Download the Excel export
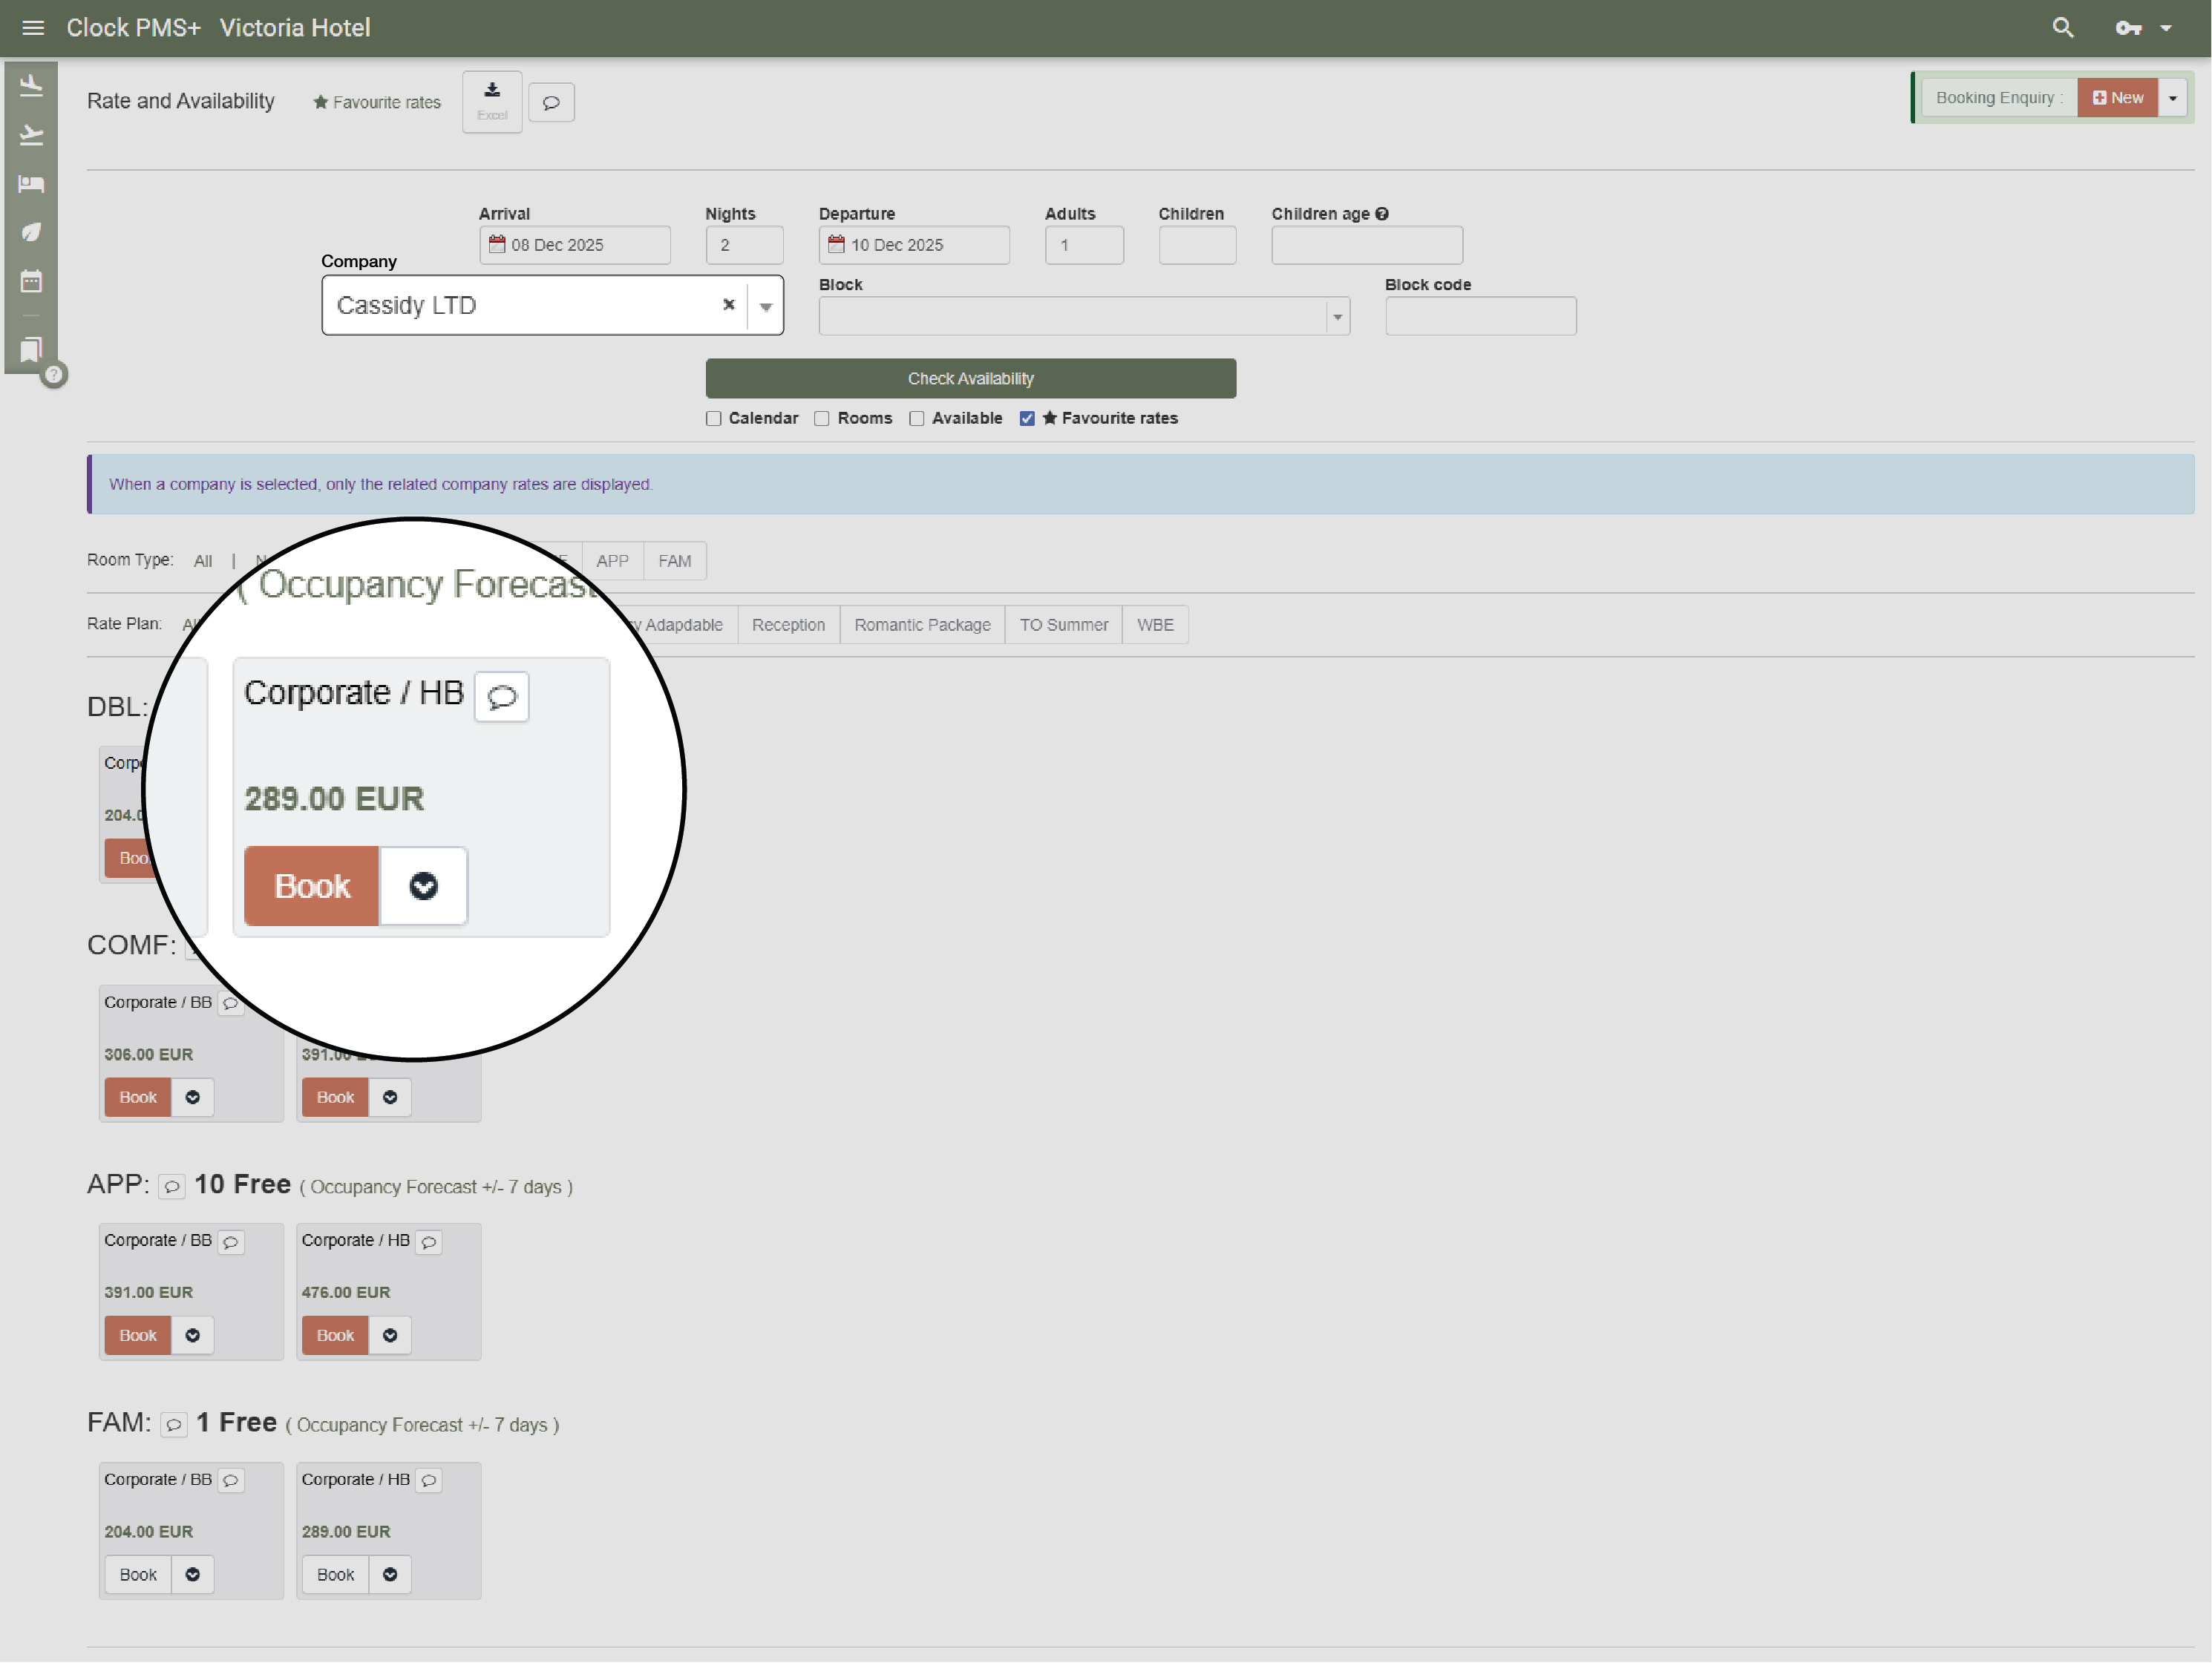Image resolution: width=2212 pixels, height=1663 pixels. (x=492, y=101)
